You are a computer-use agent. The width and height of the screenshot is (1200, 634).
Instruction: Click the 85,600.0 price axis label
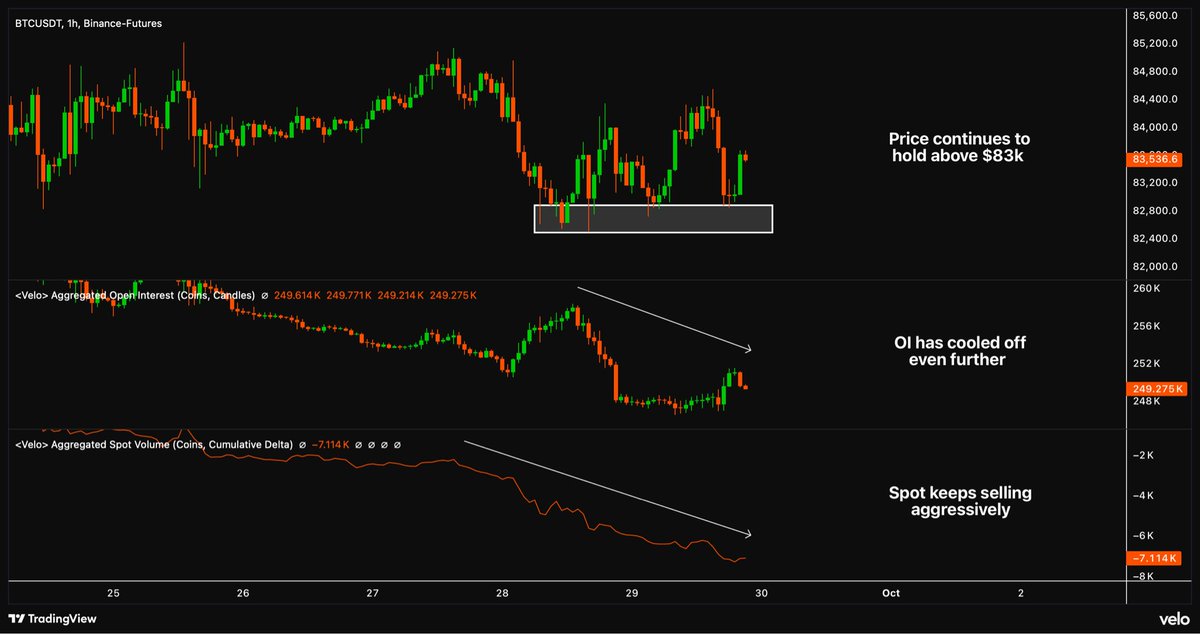tap(1156, 16)
